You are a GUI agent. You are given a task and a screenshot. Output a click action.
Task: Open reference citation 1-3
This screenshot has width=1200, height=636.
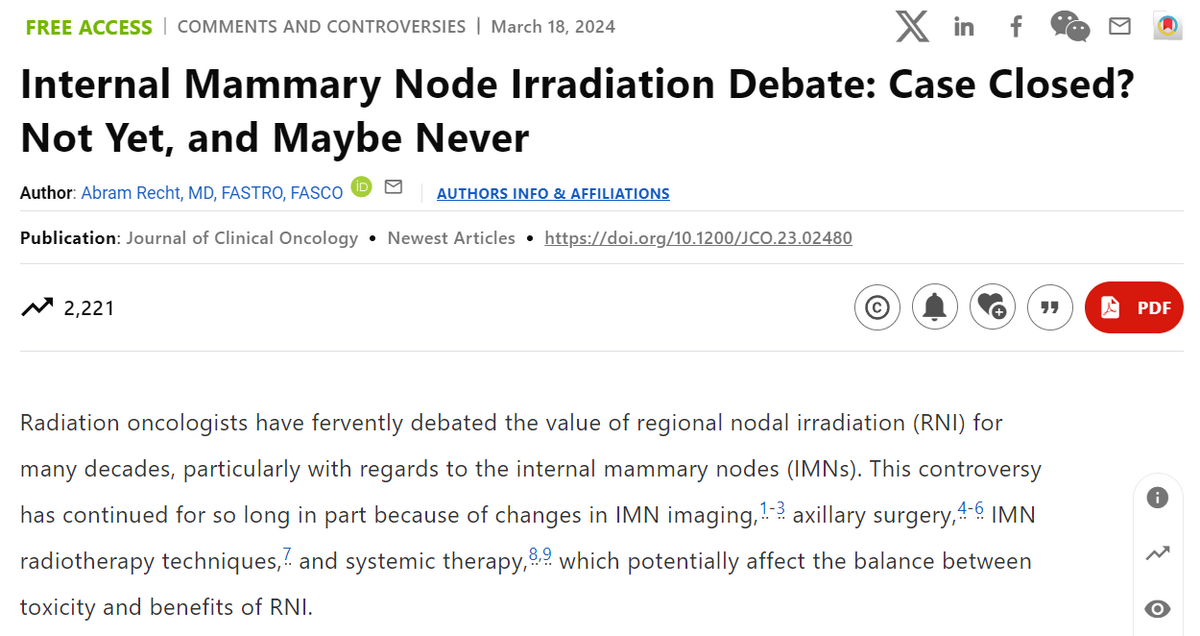773,510
